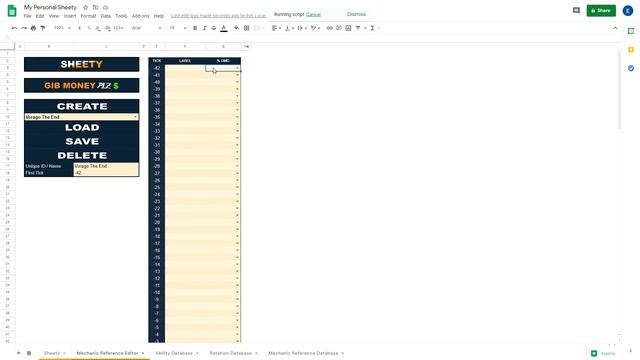Open the Calendar side panel icon

pyautogui.click(x=631, y=31)
